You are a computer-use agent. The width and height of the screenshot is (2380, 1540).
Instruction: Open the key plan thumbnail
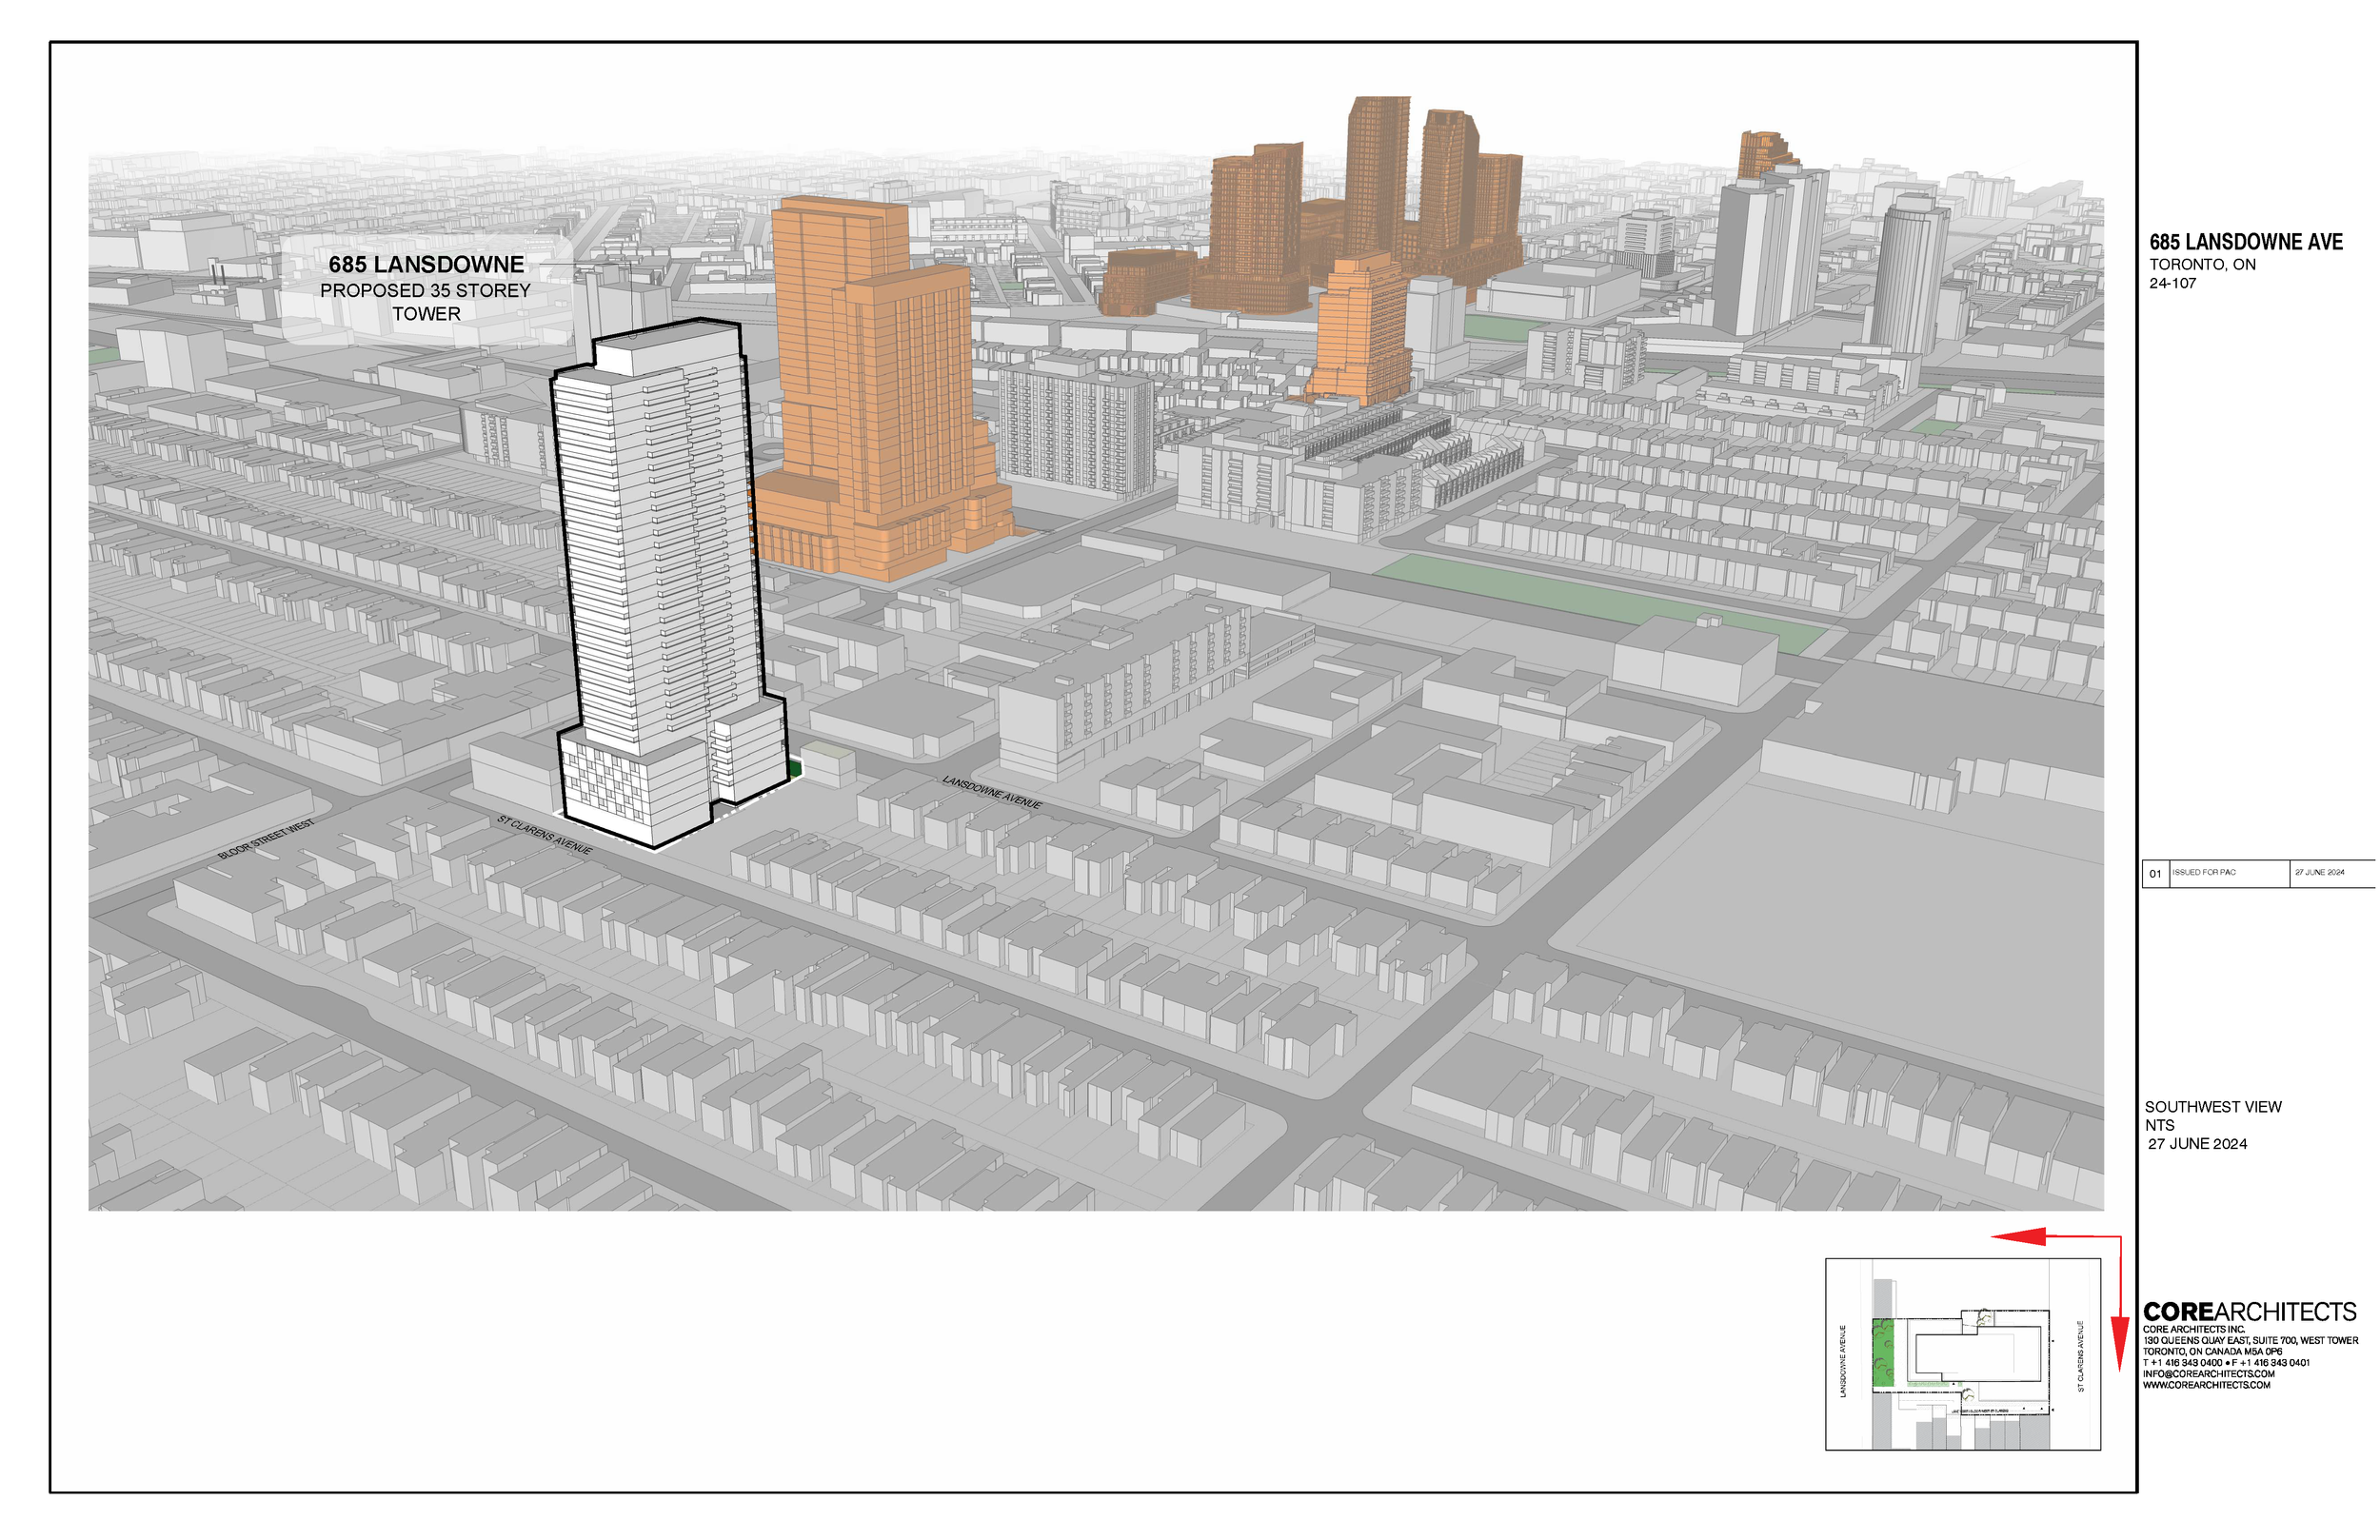(1962, 1354)
